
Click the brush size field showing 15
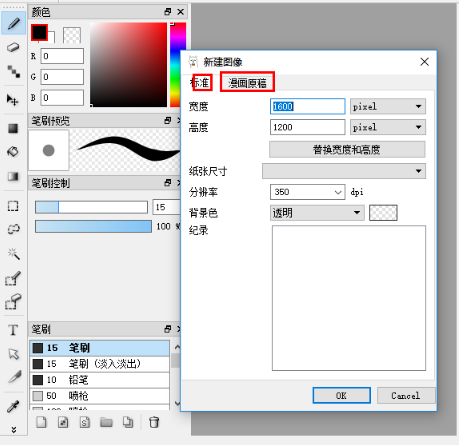pos(166,207)
